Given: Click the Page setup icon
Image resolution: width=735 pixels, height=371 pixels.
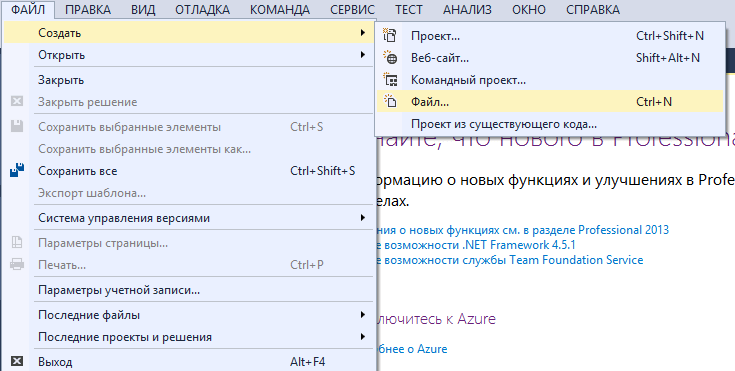Looking at the screenshot, I should [17, 242].
